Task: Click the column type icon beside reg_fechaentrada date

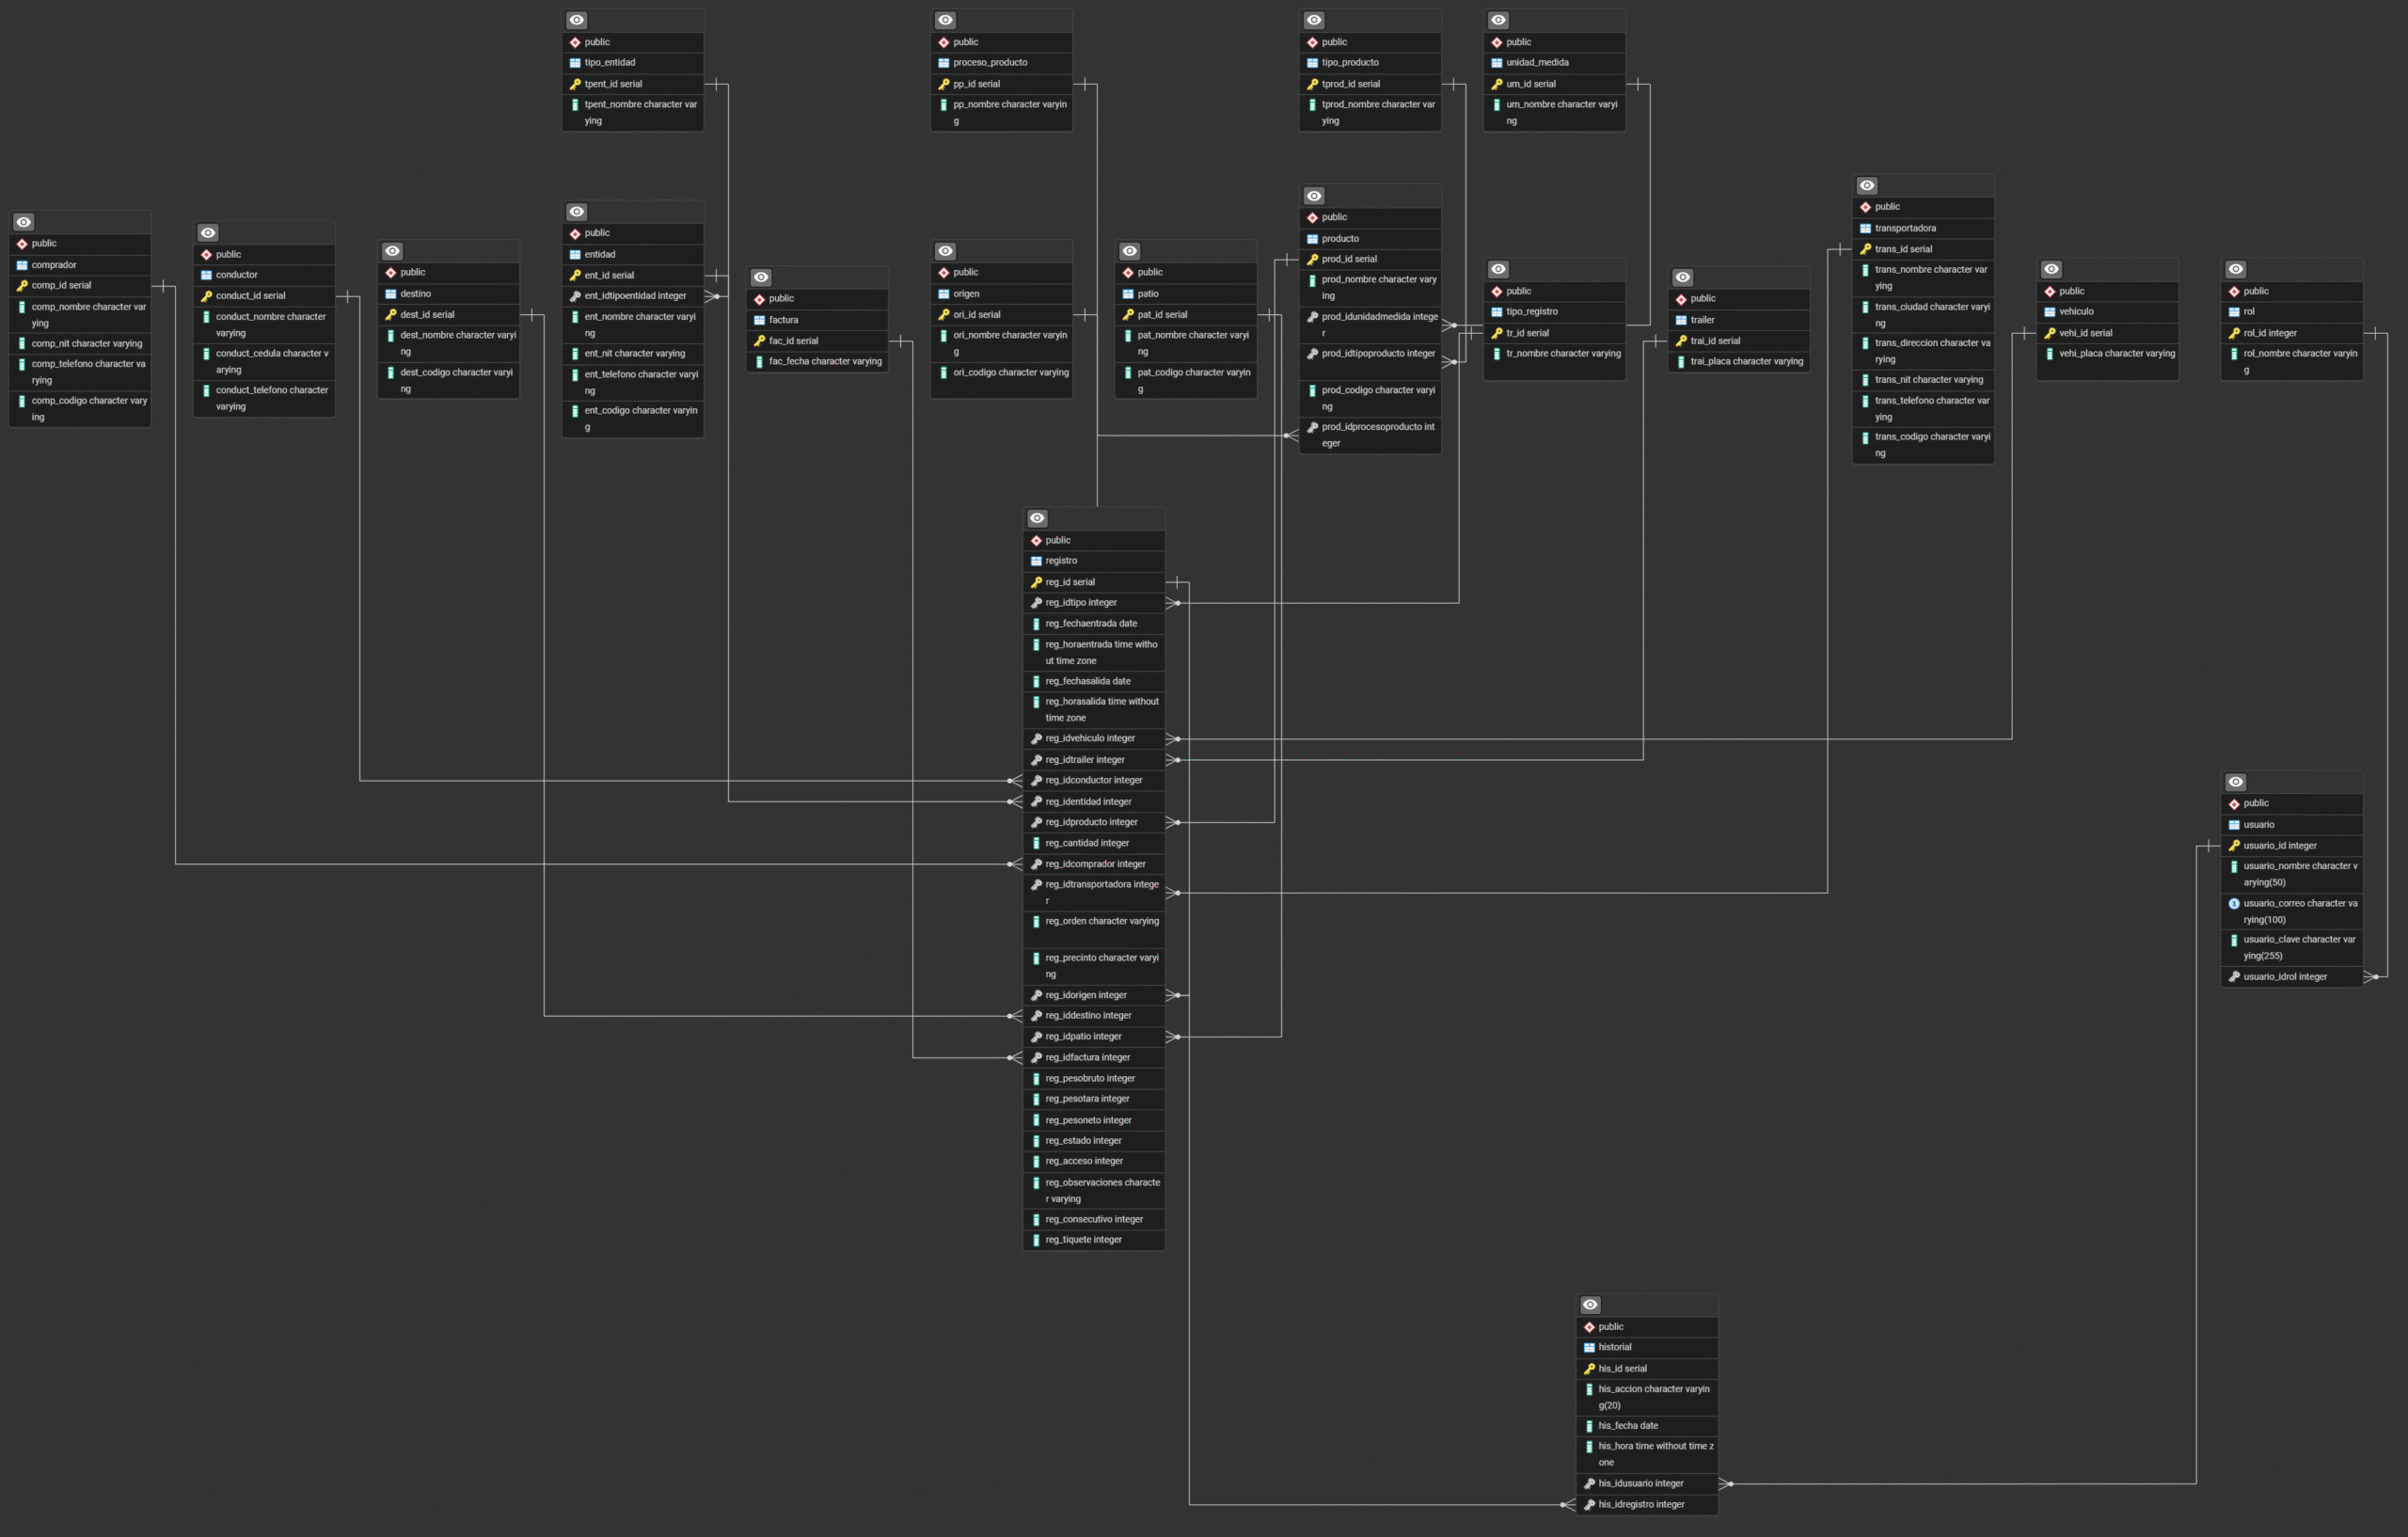Action: (x=1036, y=623)
